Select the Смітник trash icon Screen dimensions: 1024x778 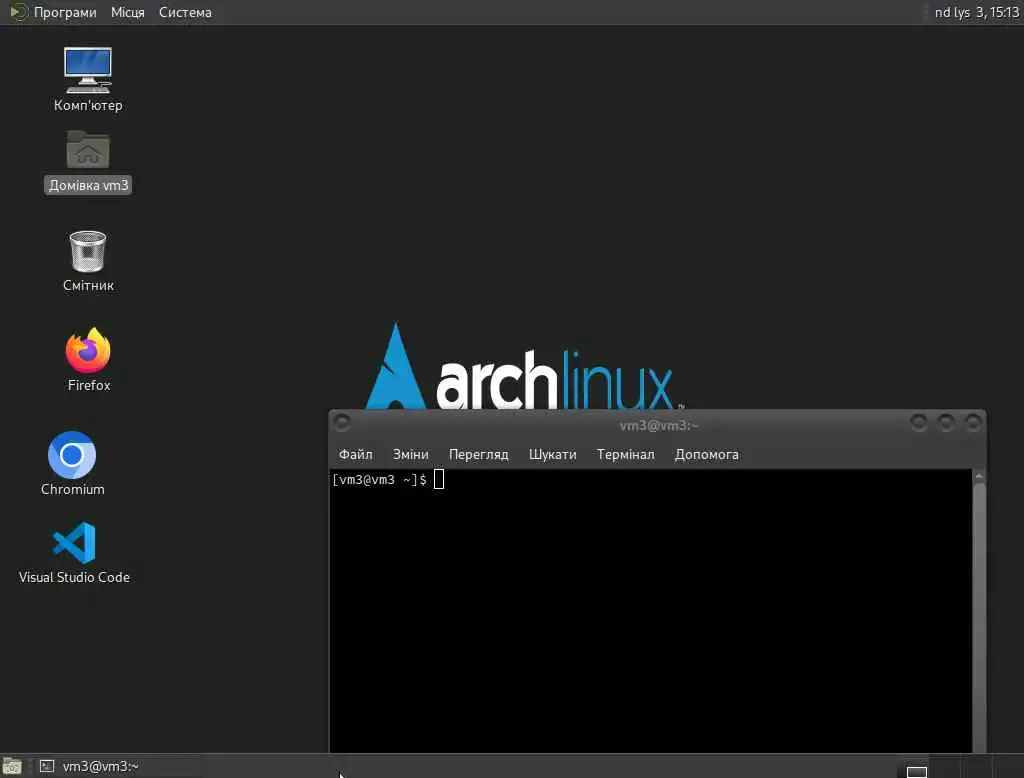(88, 260)
